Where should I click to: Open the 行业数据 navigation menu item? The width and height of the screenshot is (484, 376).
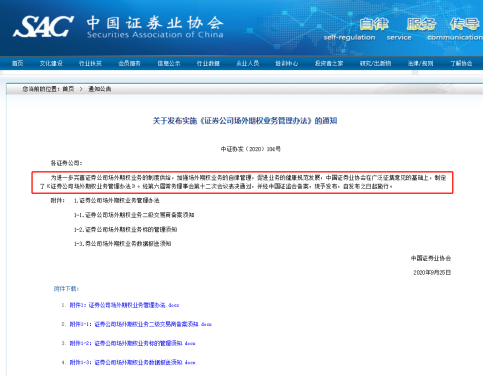pyautogui.click(x=208, y=63)
